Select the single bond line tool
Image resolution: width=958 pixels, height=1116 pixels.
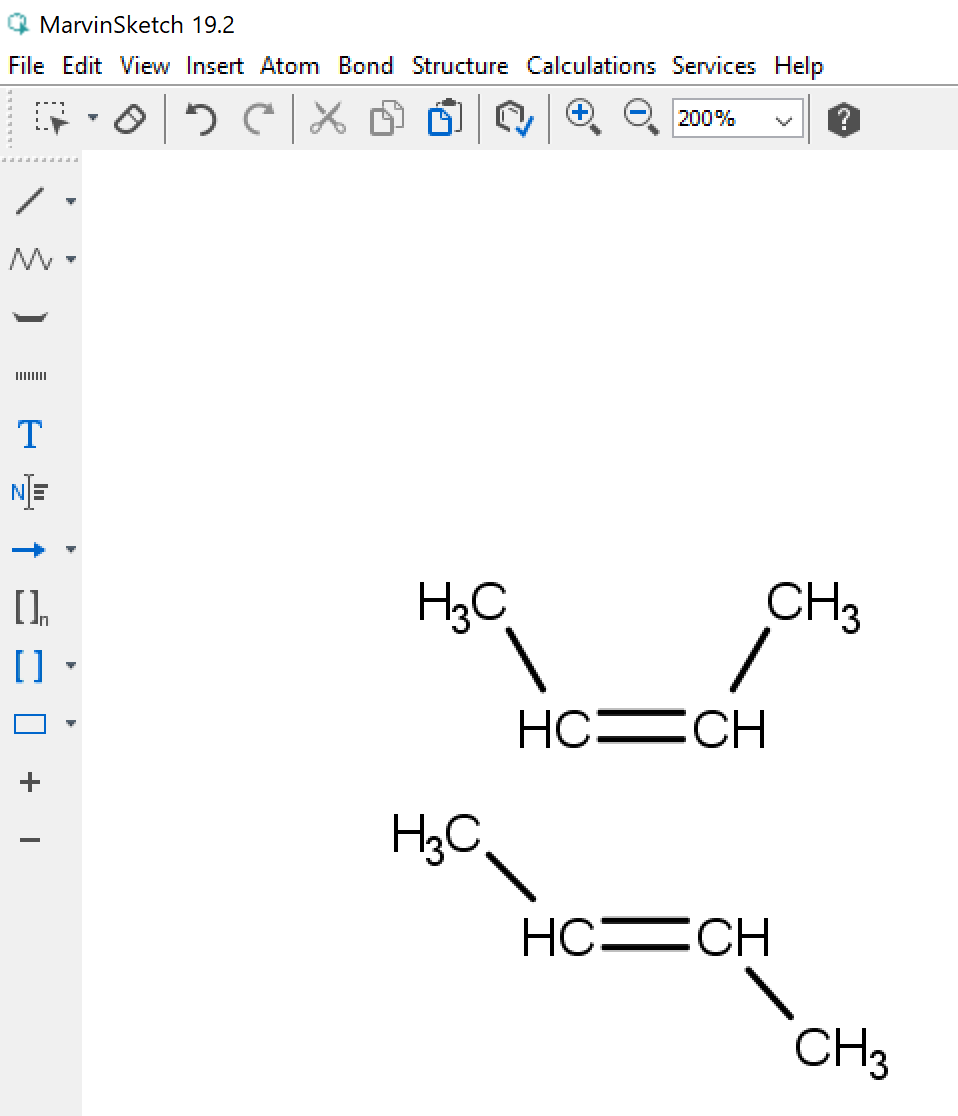30,201
